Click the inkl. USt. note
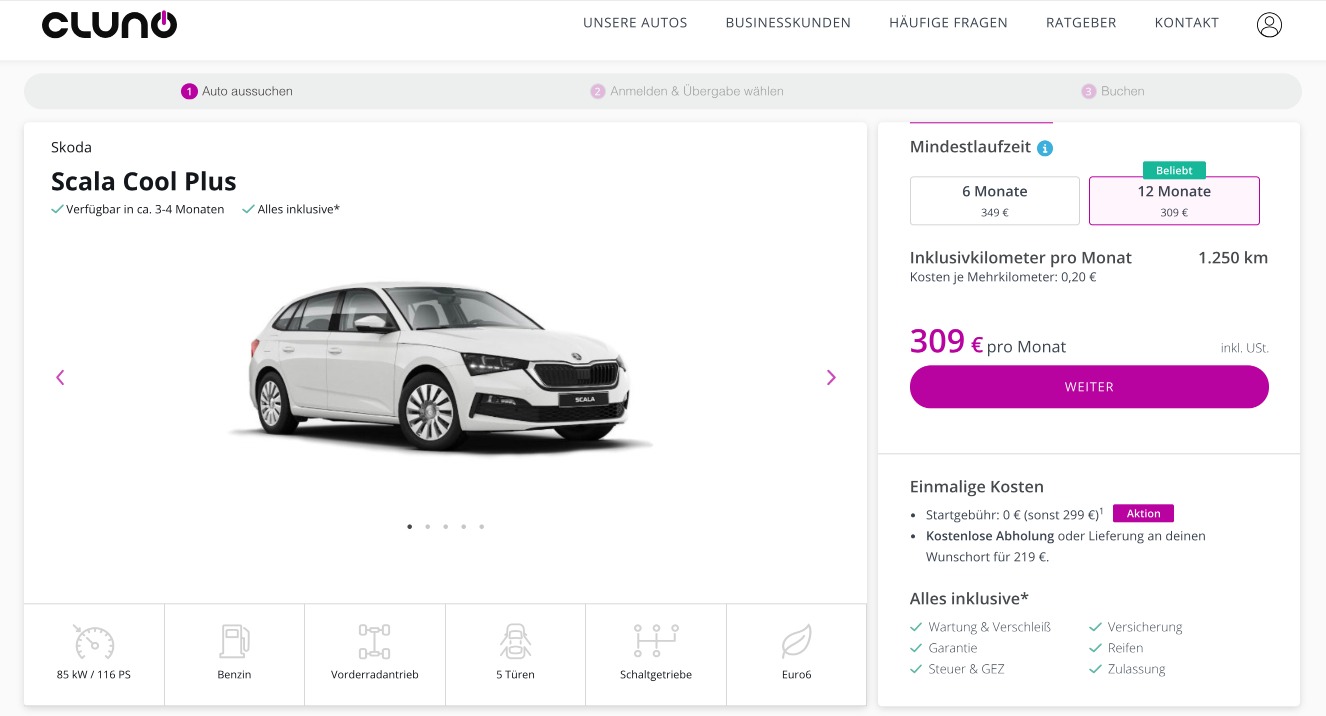Viewport: 1326px width, 716px height. click(x=1245, y=348)
